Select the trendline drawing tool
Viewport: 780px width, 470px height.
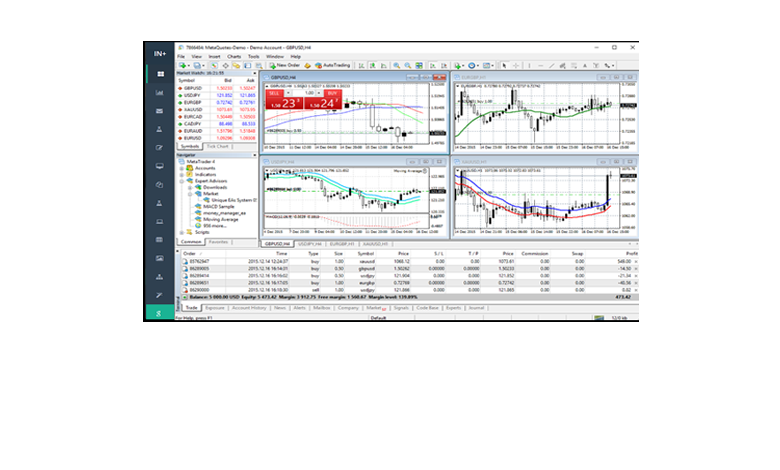pyautogui.click(x=552, y=65)
